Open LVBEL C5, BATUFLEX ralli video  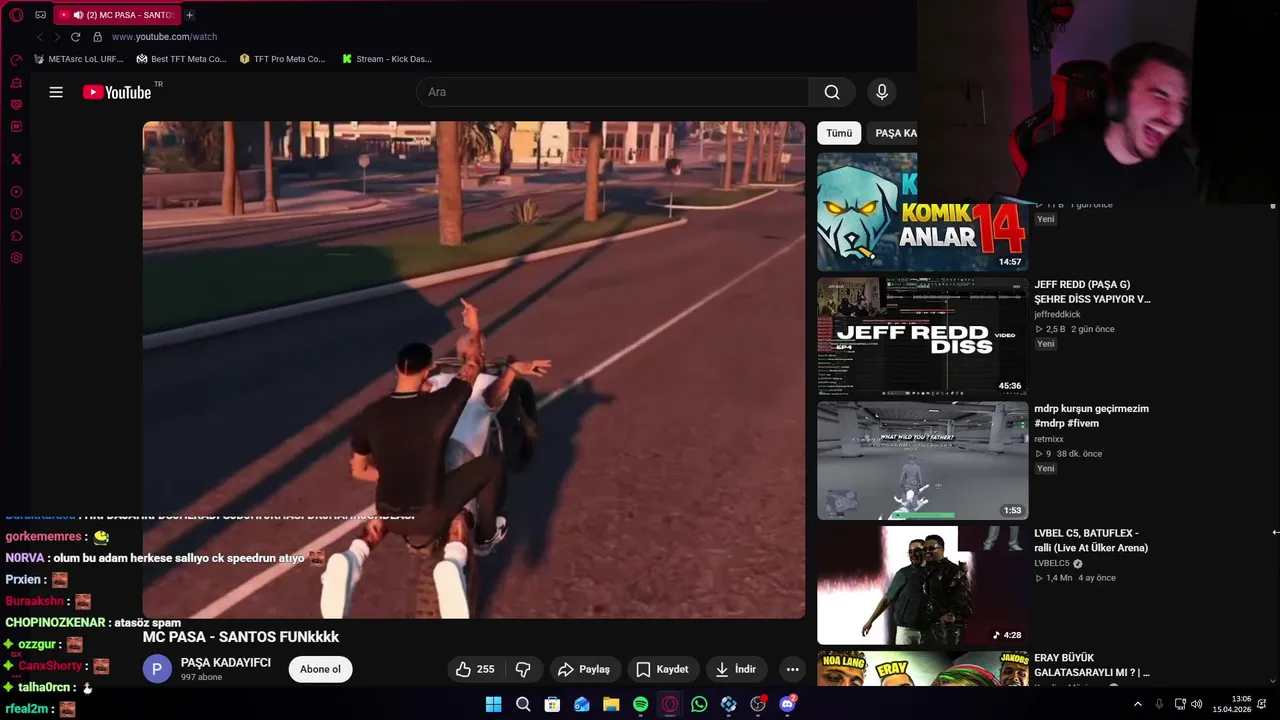pos(1091,540)
